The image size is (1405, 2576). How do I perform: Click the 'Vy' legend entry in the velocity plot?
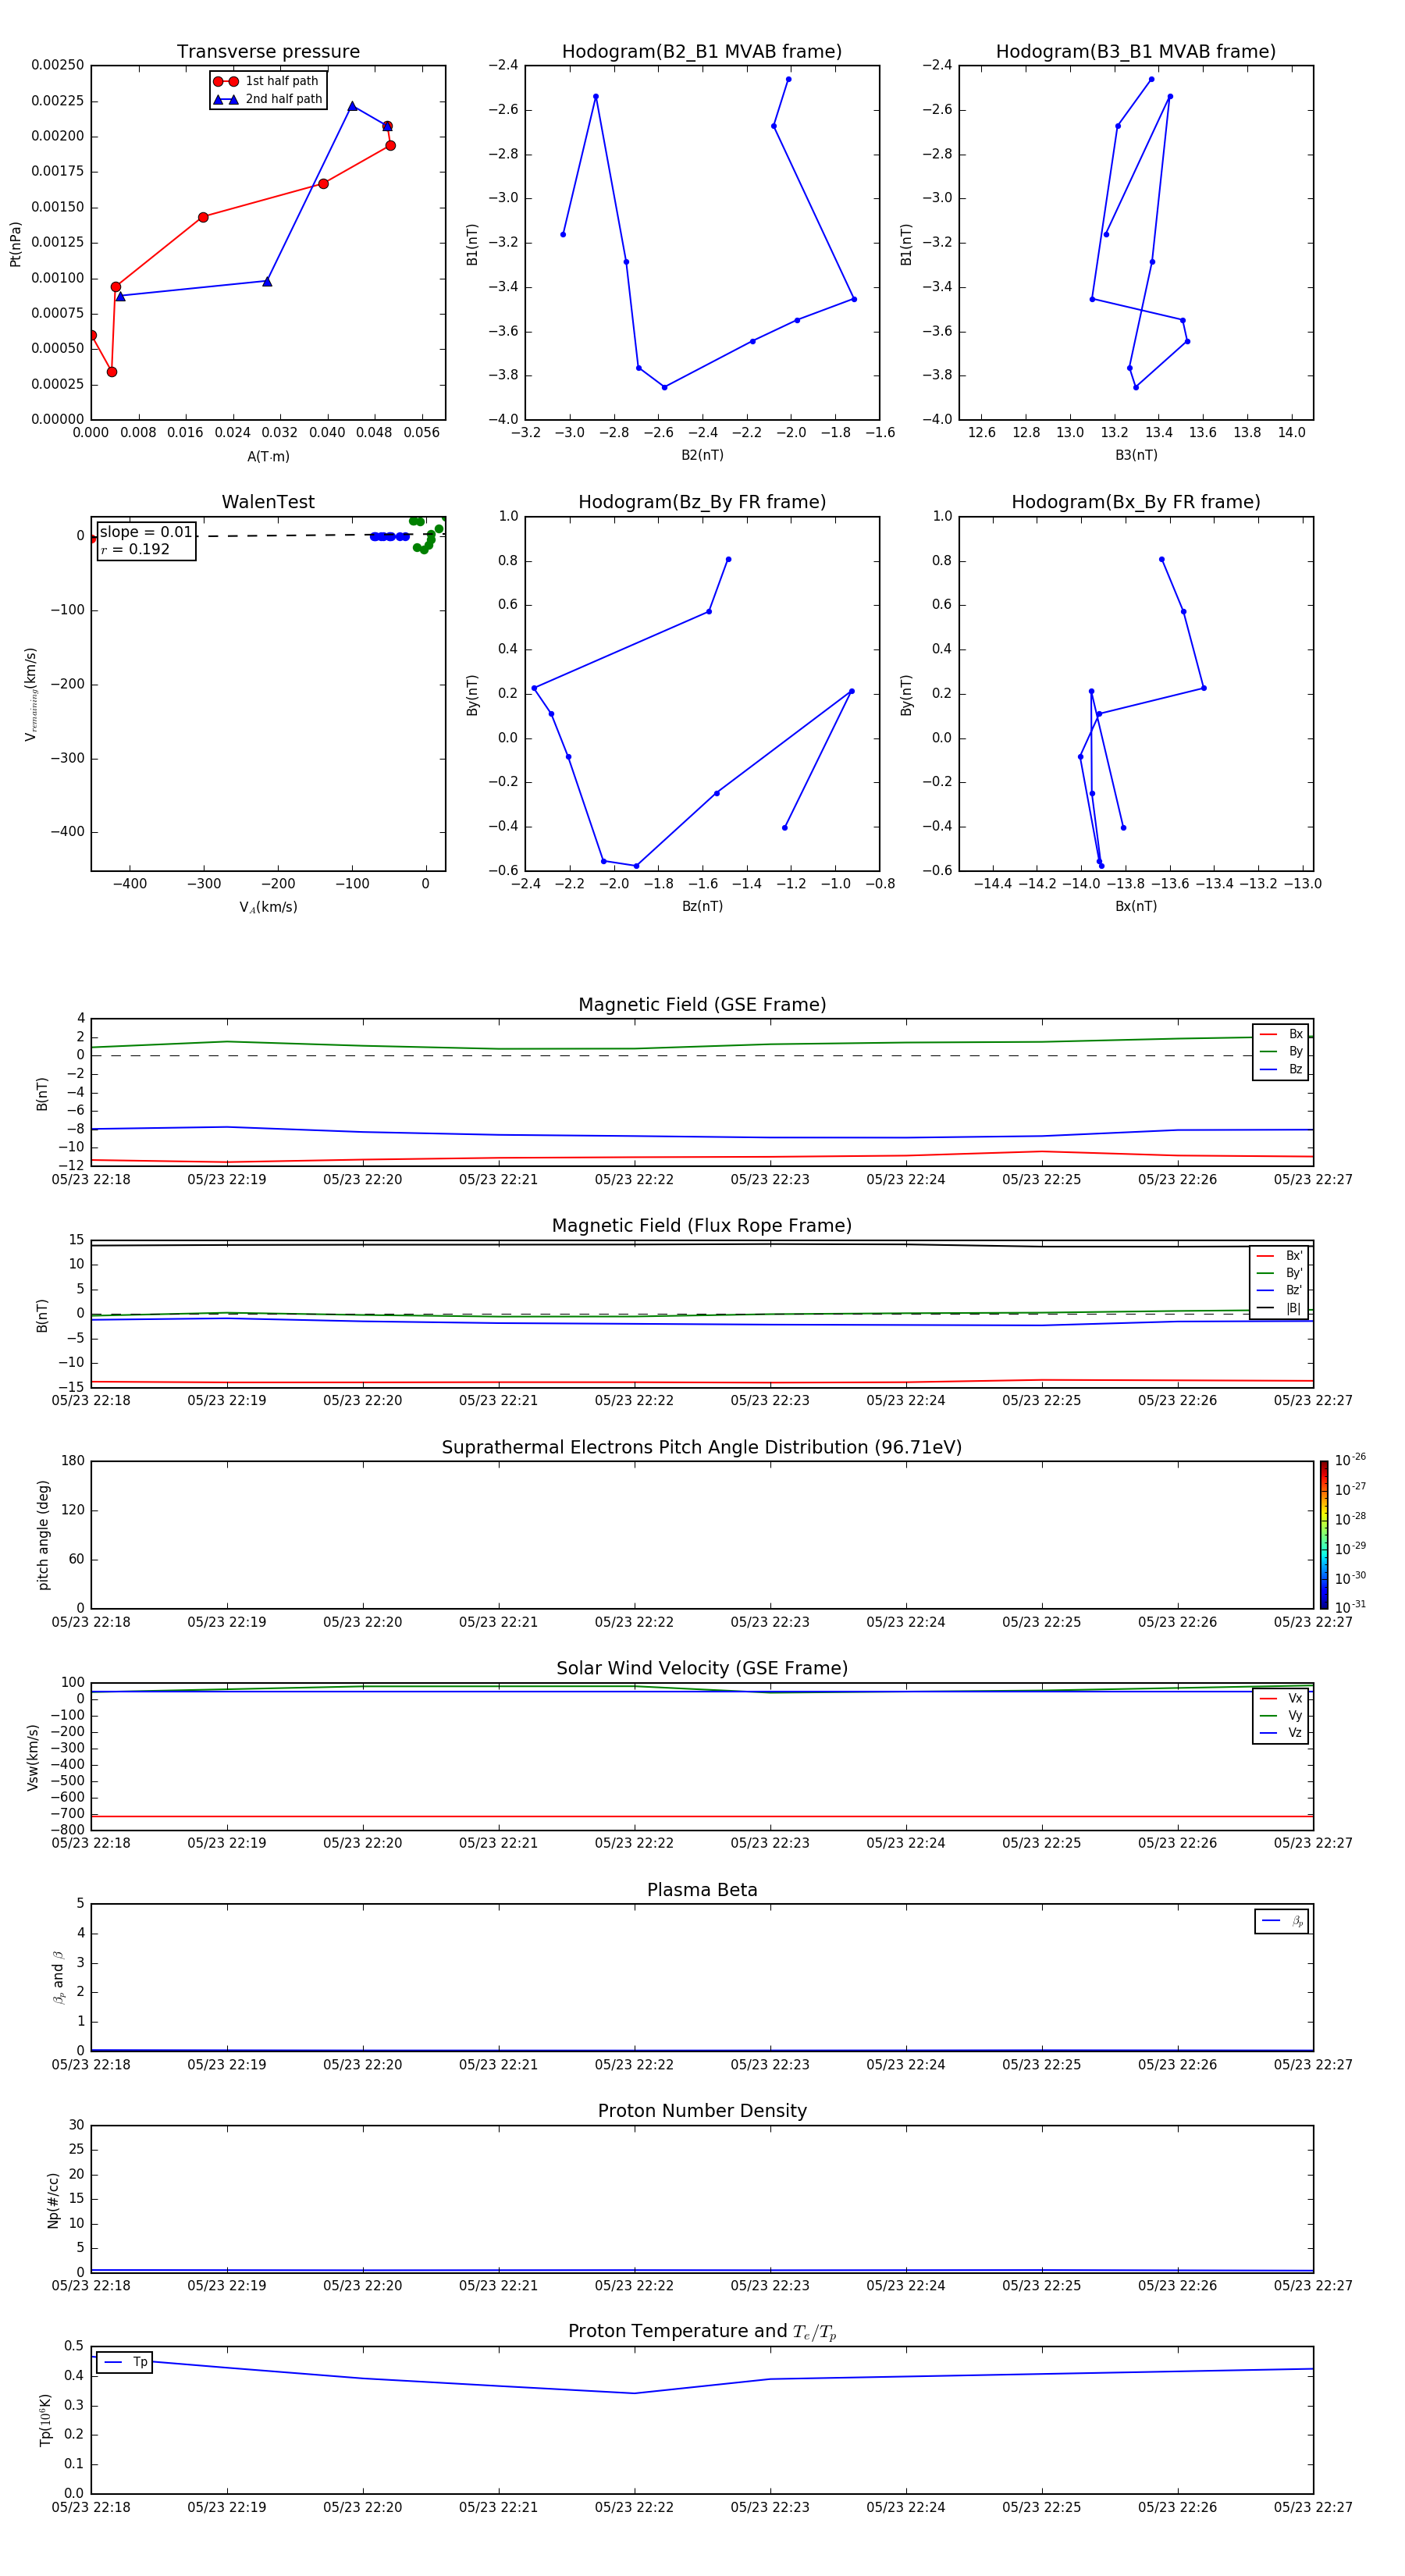click(1281, 1715)
